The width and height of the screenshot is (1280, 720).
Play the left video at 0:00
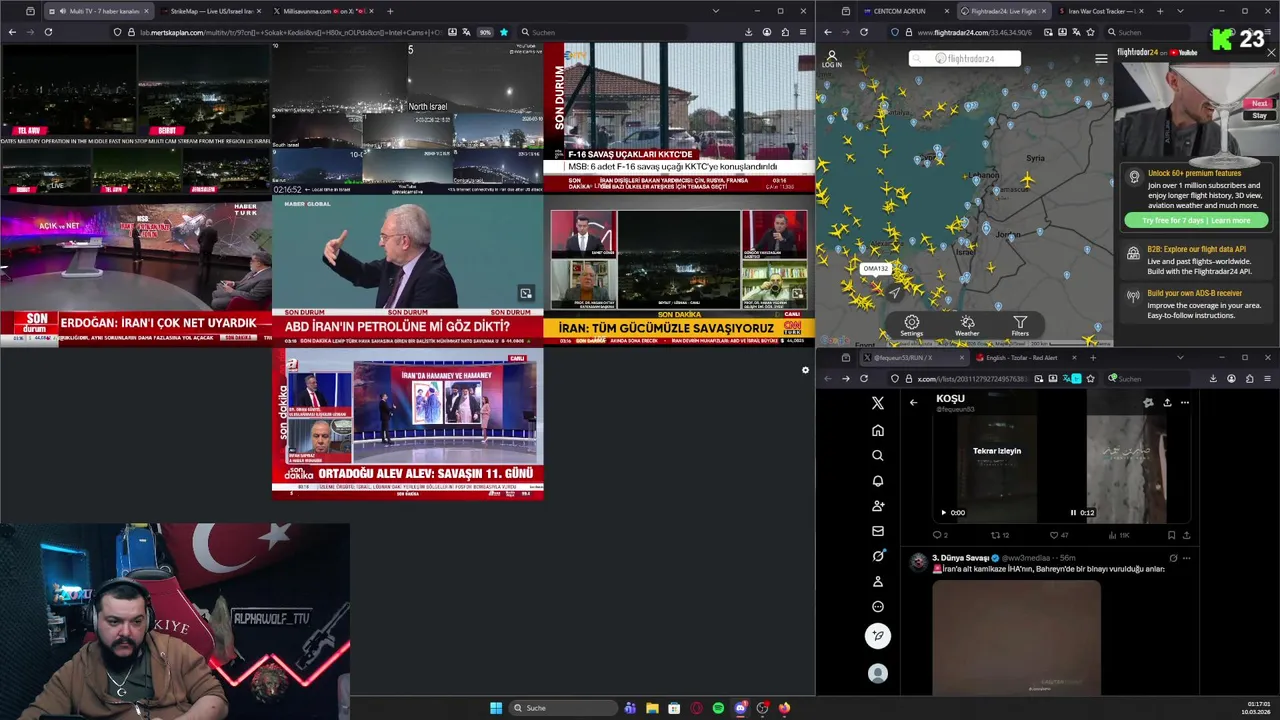pos(943,513)
